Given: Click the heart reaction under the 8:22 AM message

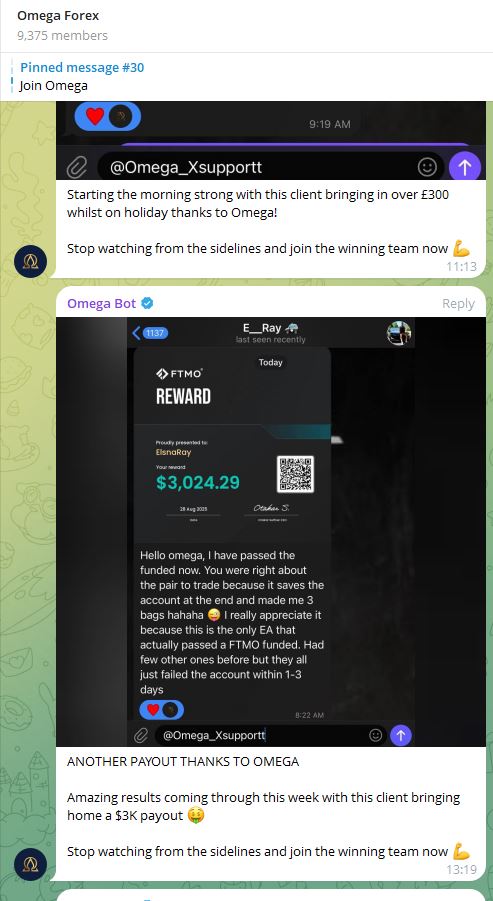Looking at the screenshot, I should [153, 710].
